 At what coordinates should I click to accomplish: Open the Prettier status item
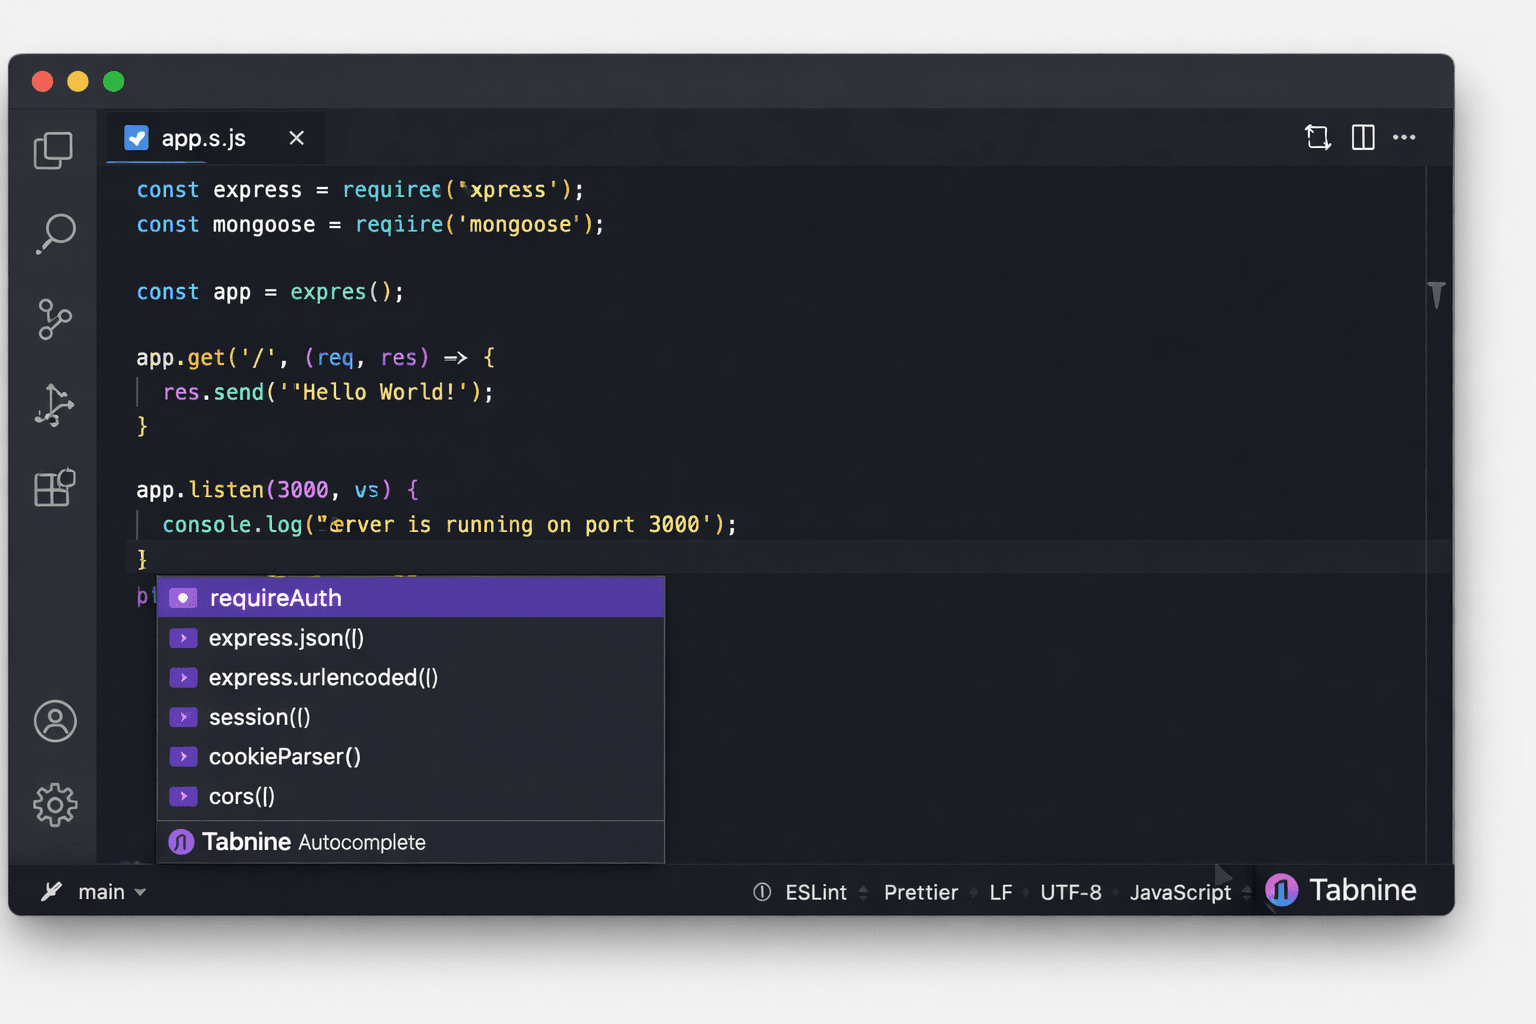coord(921,892)
